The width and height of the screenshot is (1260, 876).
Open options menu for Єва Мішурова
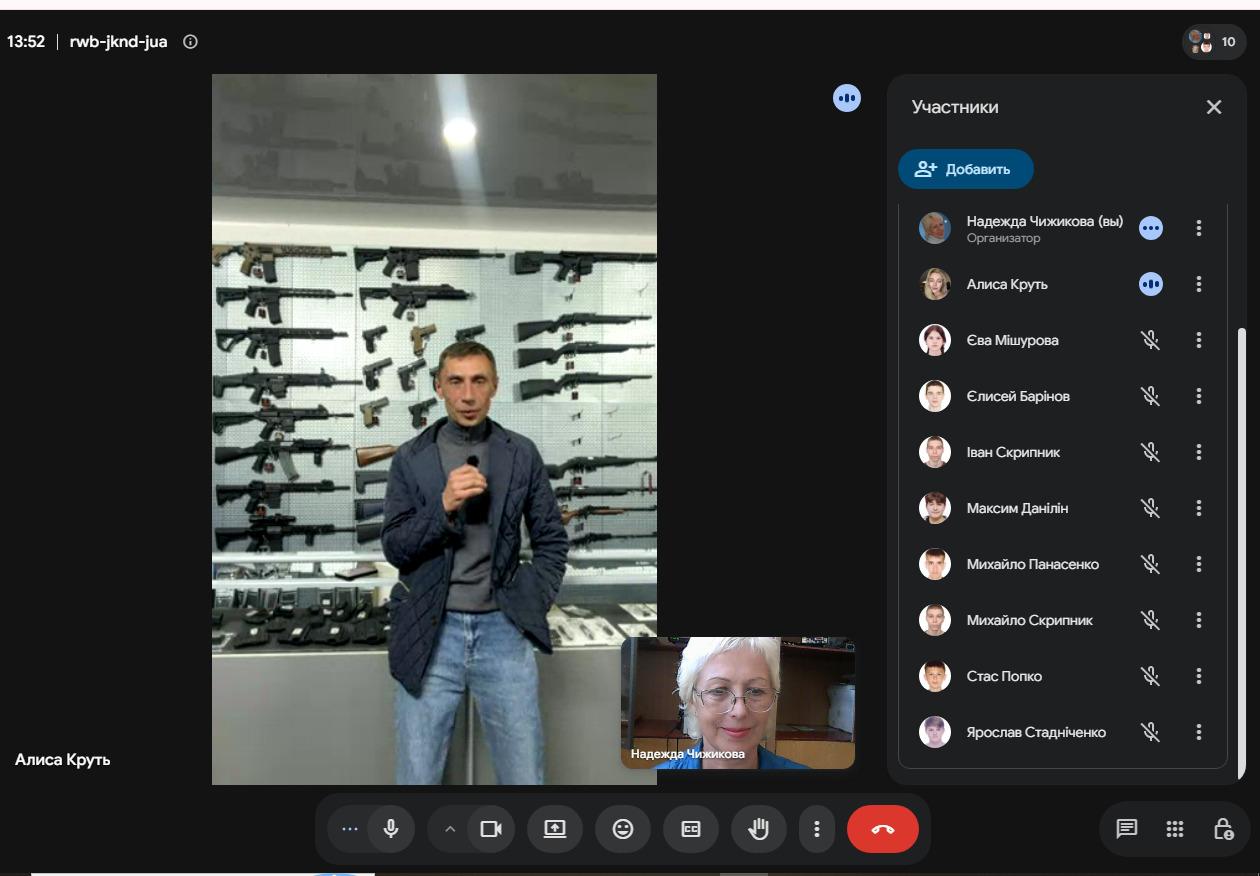pyautogui.click(x=1199, y=340)
